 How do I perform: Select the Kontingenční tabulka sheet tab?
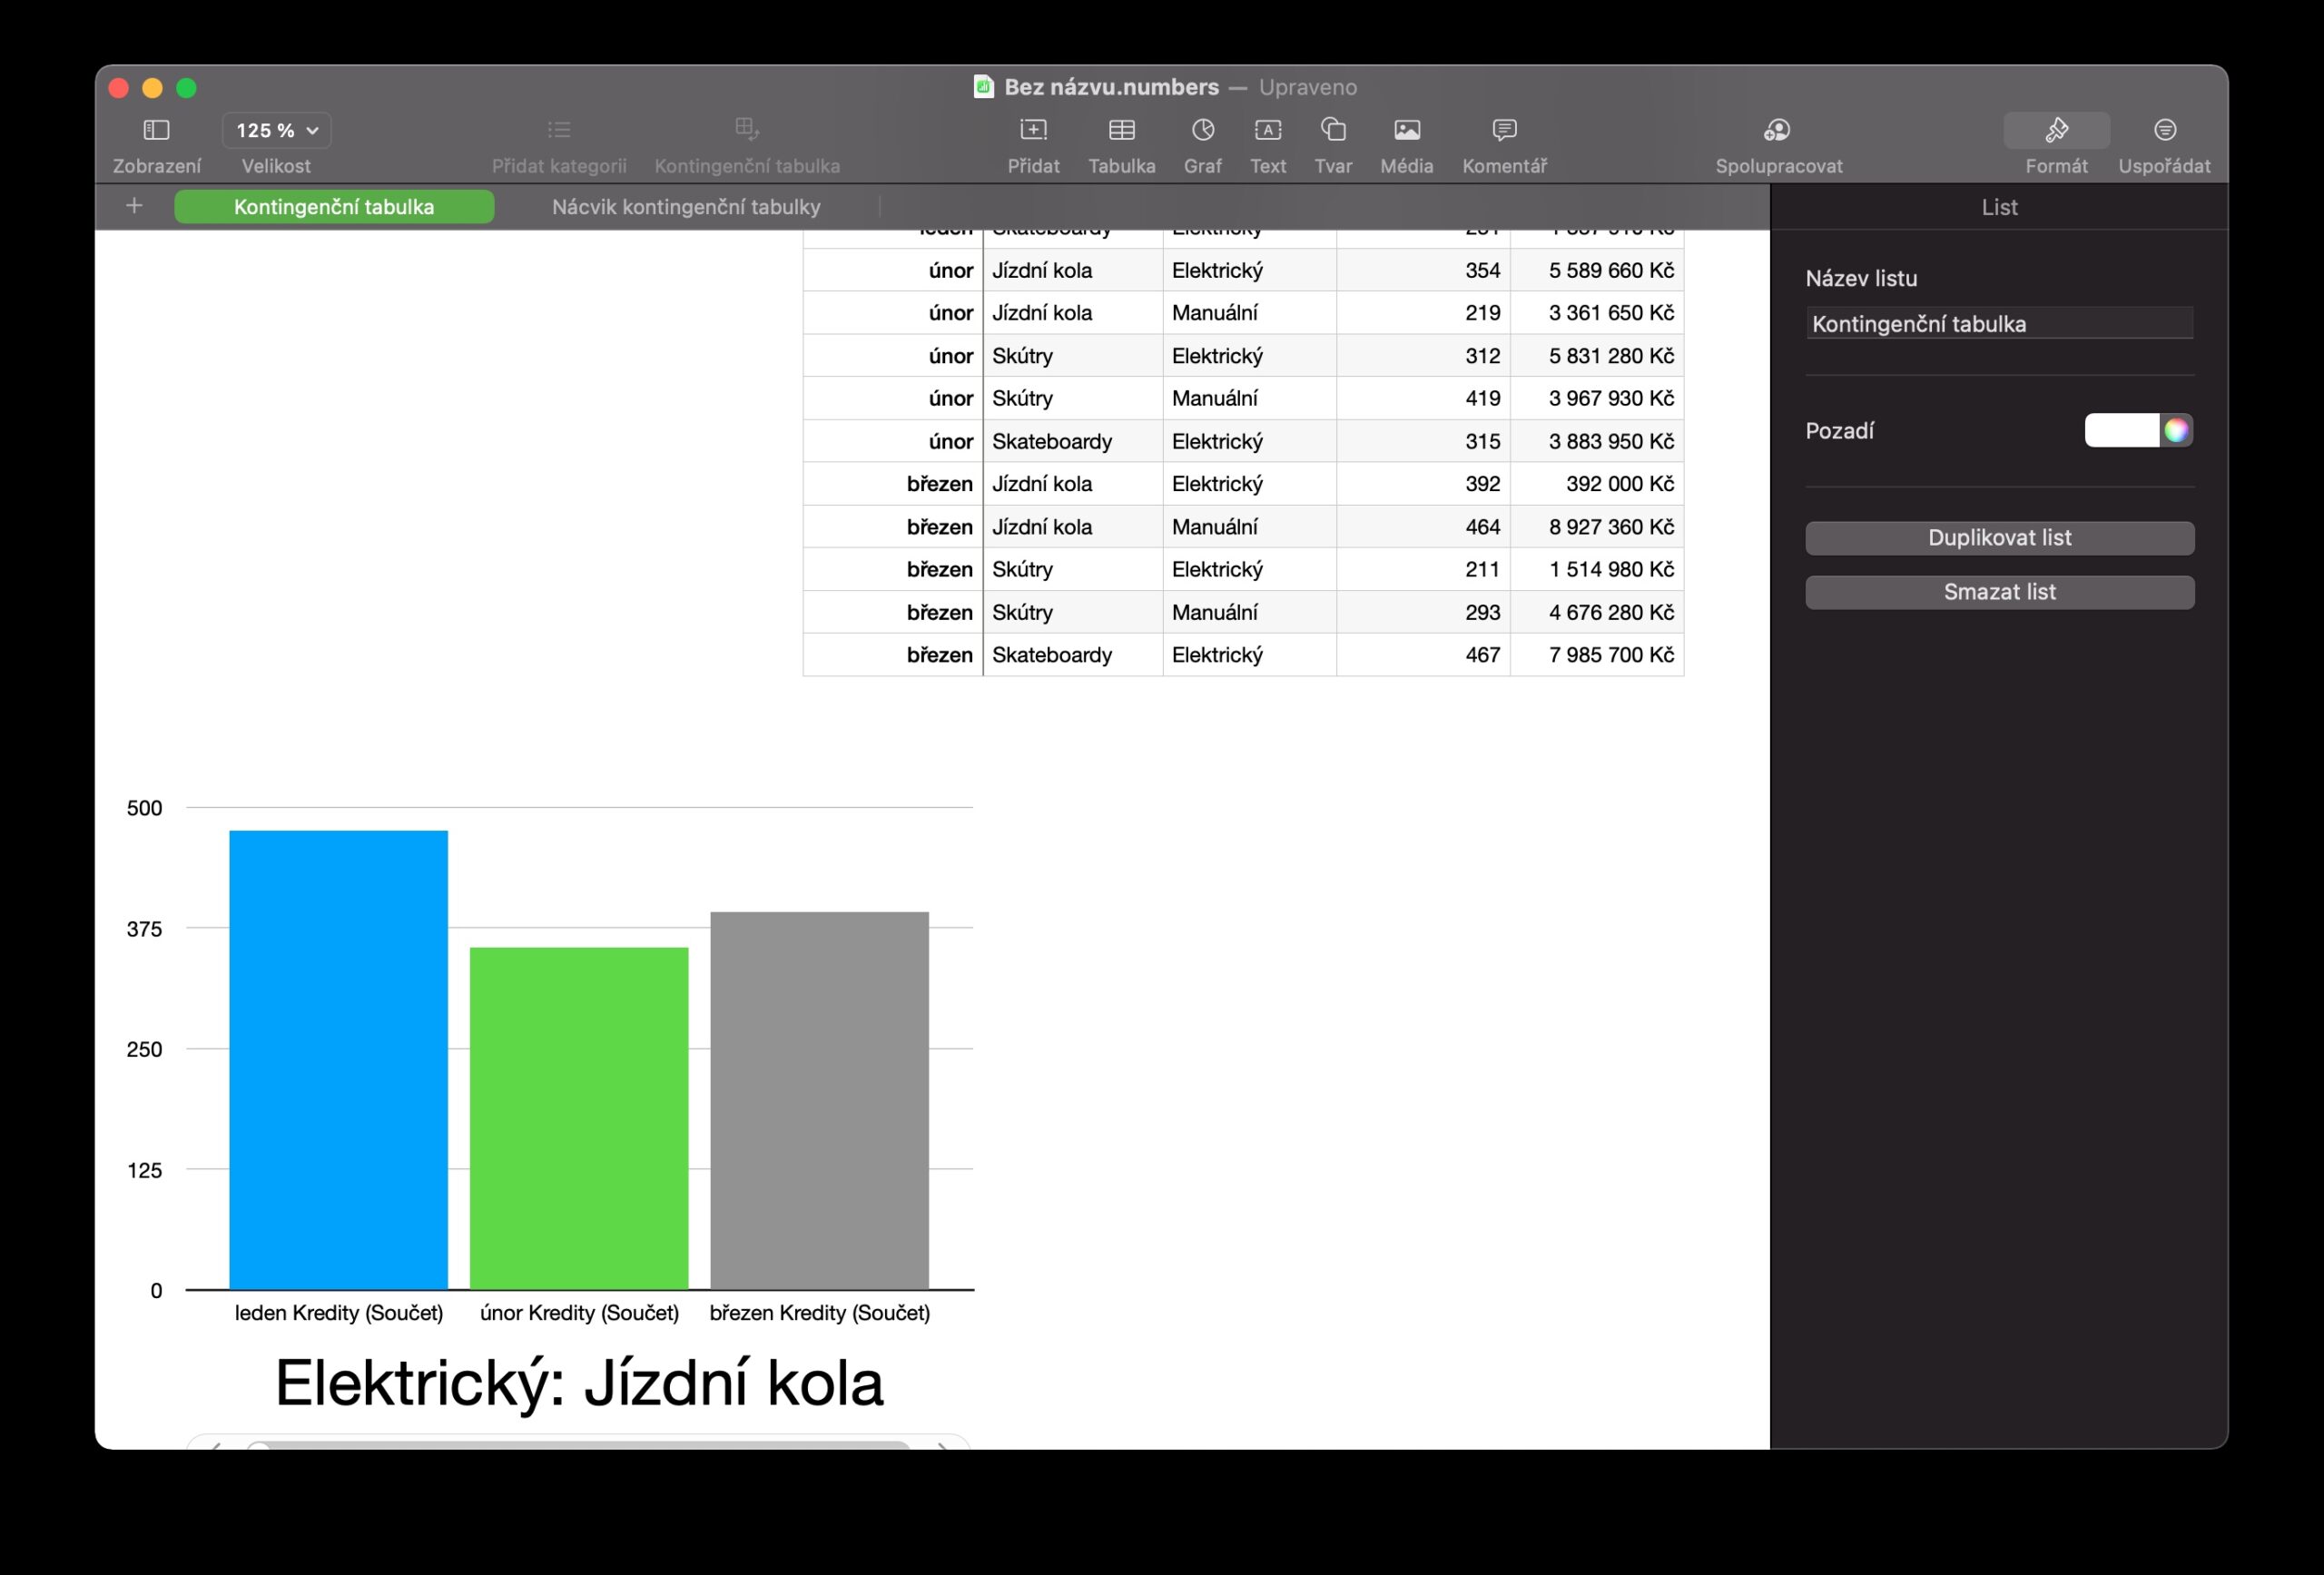click(334, 207)
